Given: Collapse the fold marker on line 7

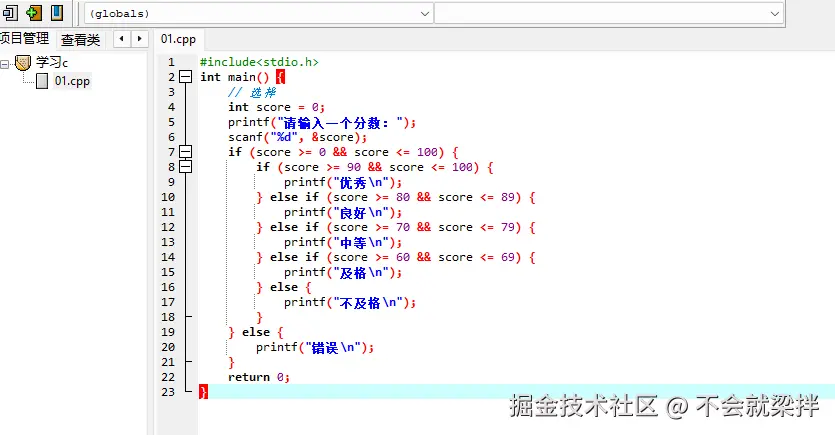Looking at the screenshot, I should pos(185,152).
